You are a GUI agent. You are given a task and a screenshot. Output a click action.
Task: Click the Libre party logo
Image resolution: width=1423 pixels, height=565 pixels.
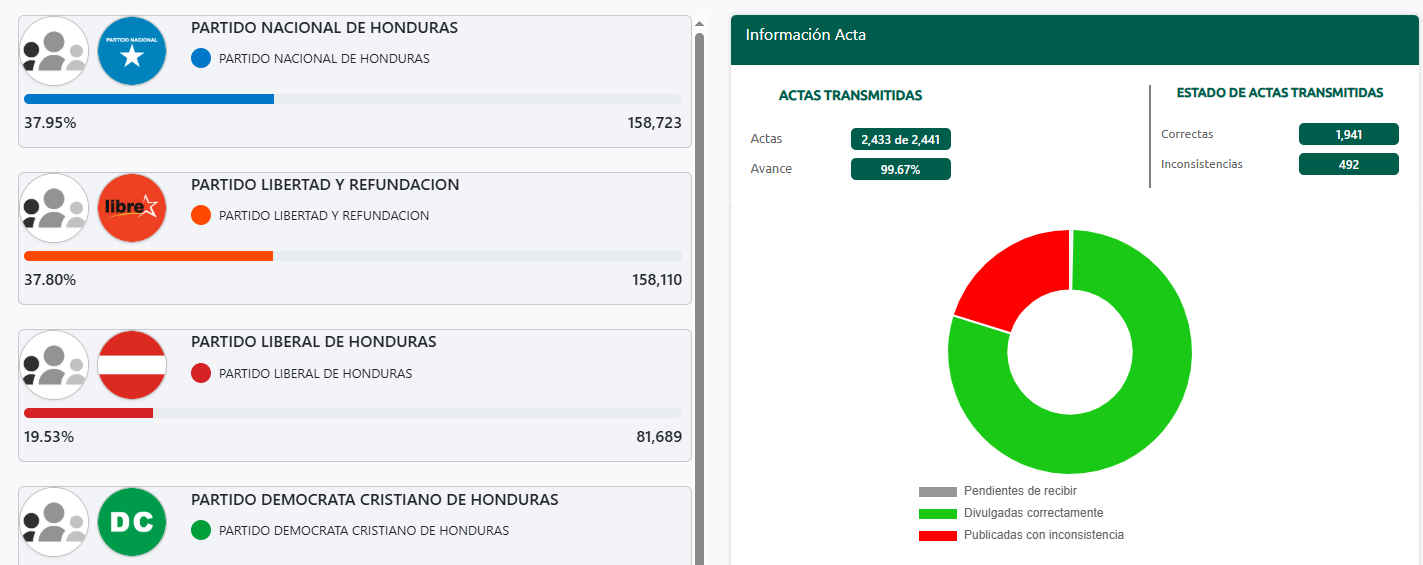[x=132, y=208]
